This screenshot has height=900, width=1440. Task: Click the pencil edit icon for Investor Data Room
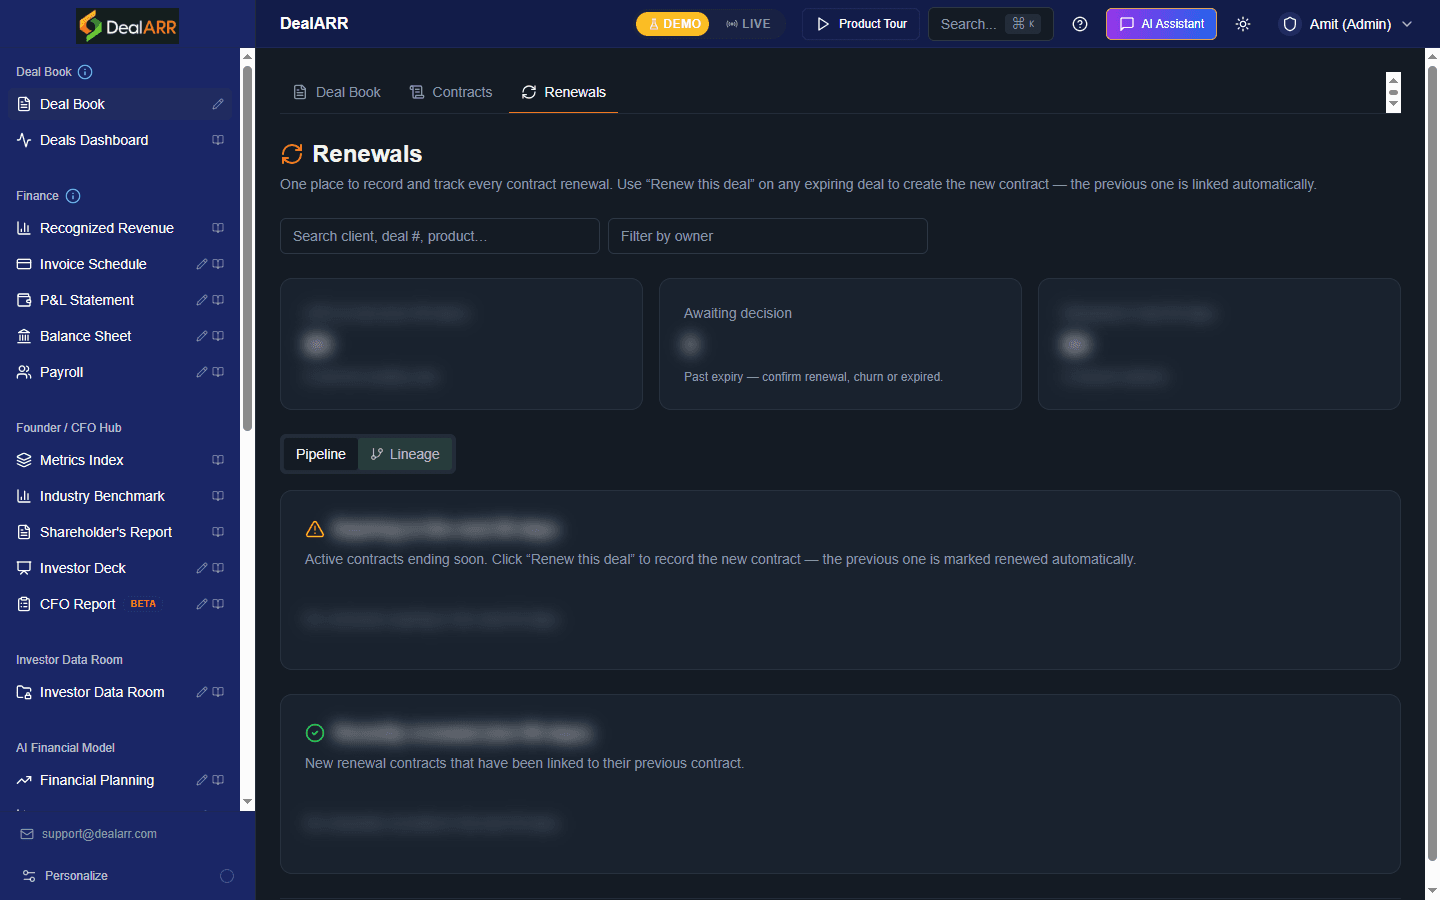point(202,692)
